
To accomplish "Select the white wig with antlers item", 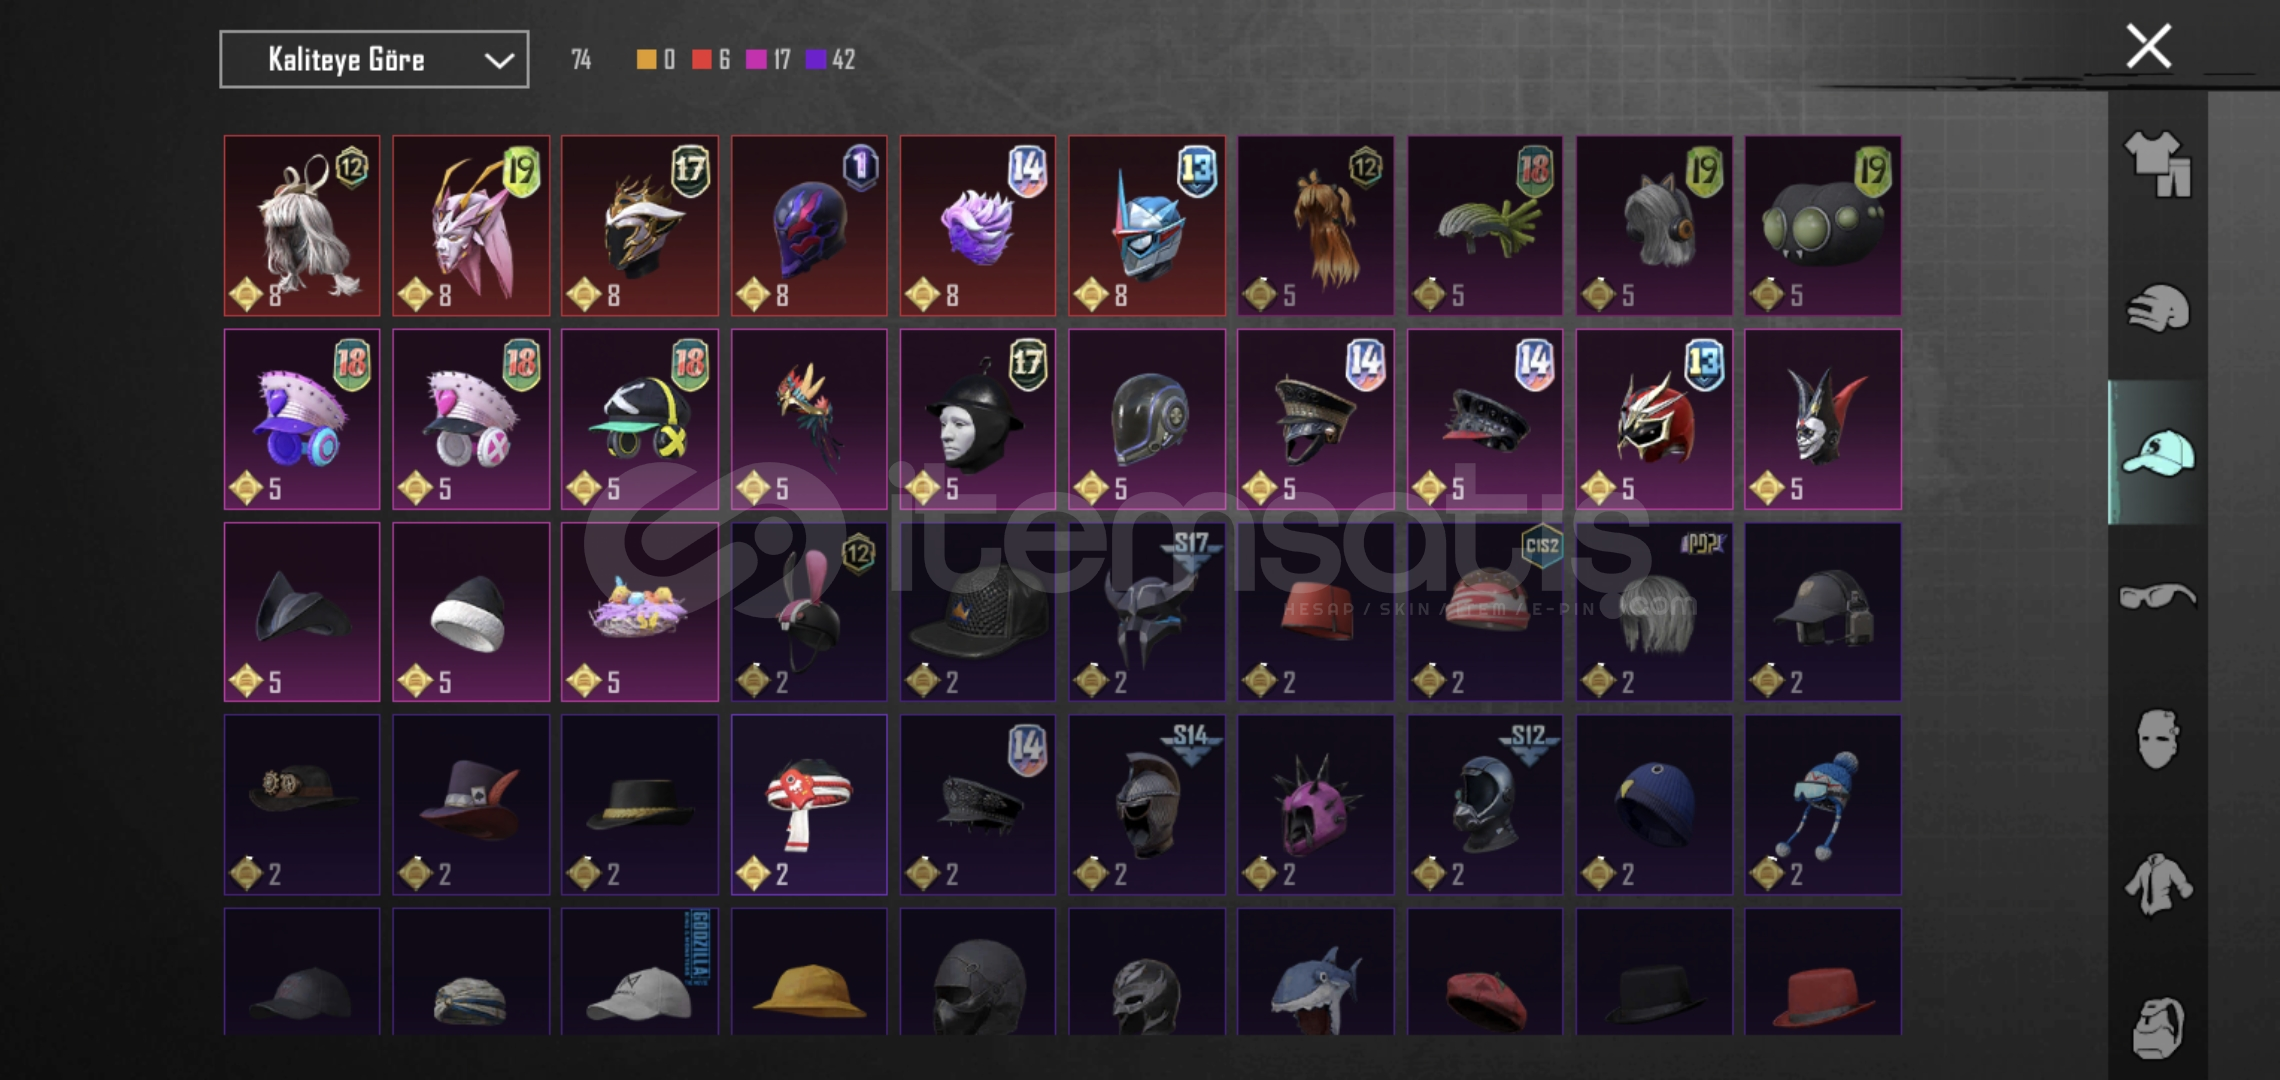I will click(x=302, y=226).
